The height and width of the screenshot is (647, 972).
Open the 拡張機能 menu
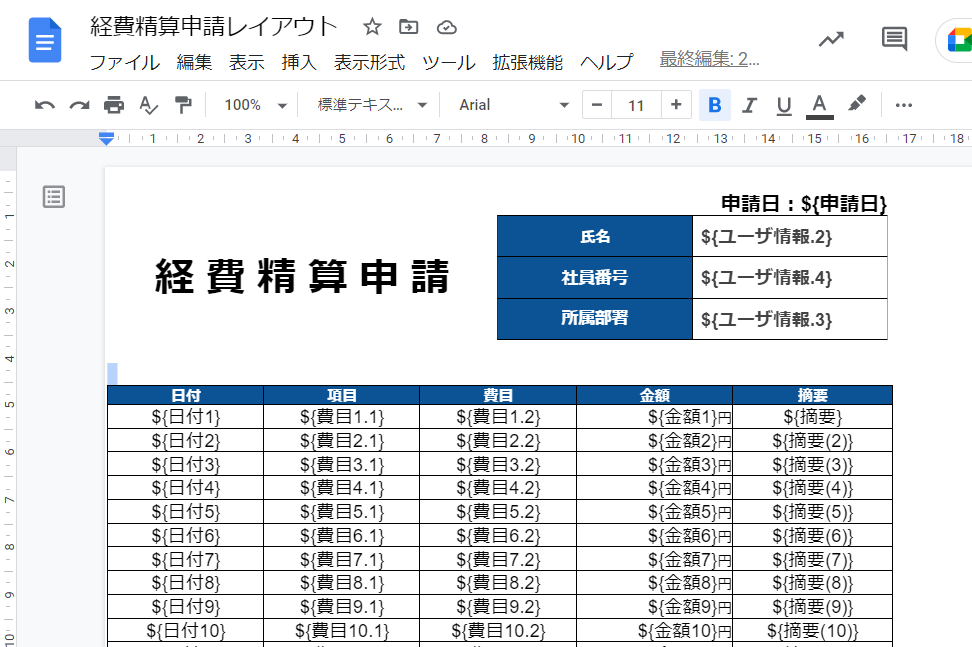coord(528,62)
